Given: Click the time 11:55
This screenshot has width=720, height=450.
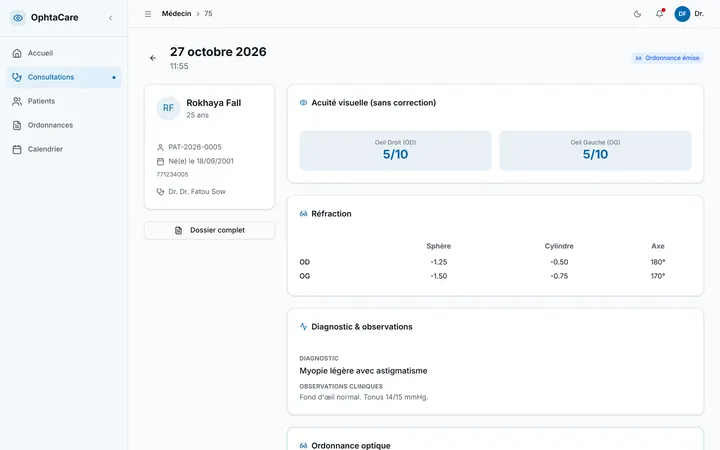Looking at the screenshot, I should (179, 66).
